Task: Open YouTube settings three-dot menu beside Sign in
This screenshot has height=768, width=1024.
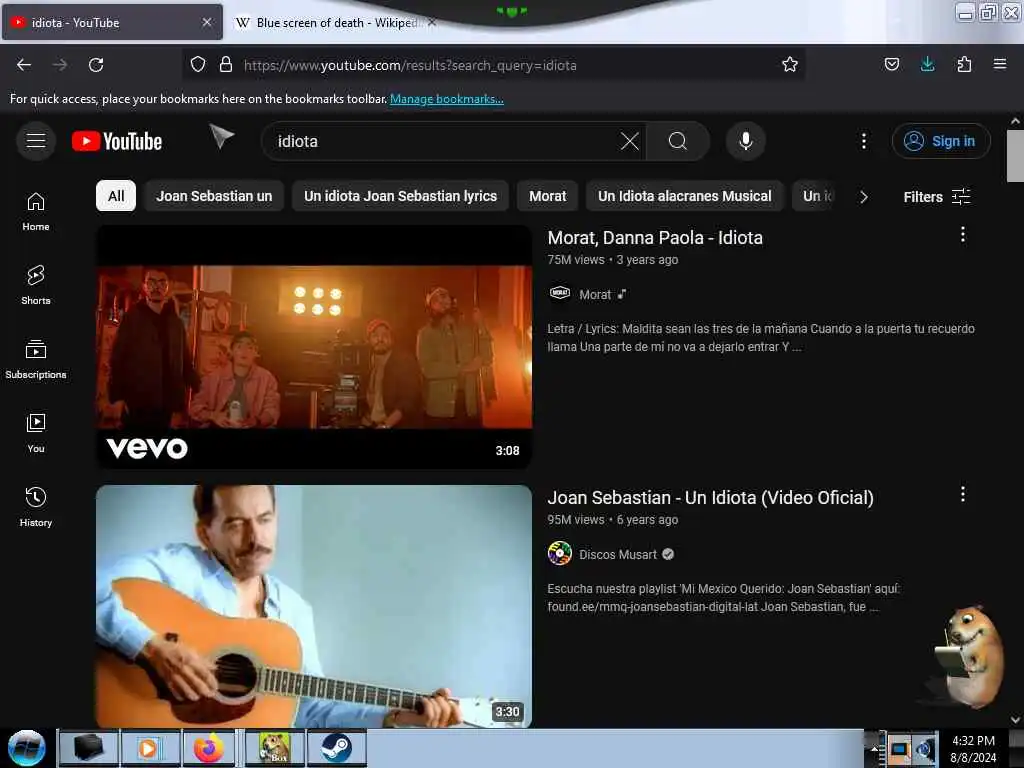Action: 863,141
